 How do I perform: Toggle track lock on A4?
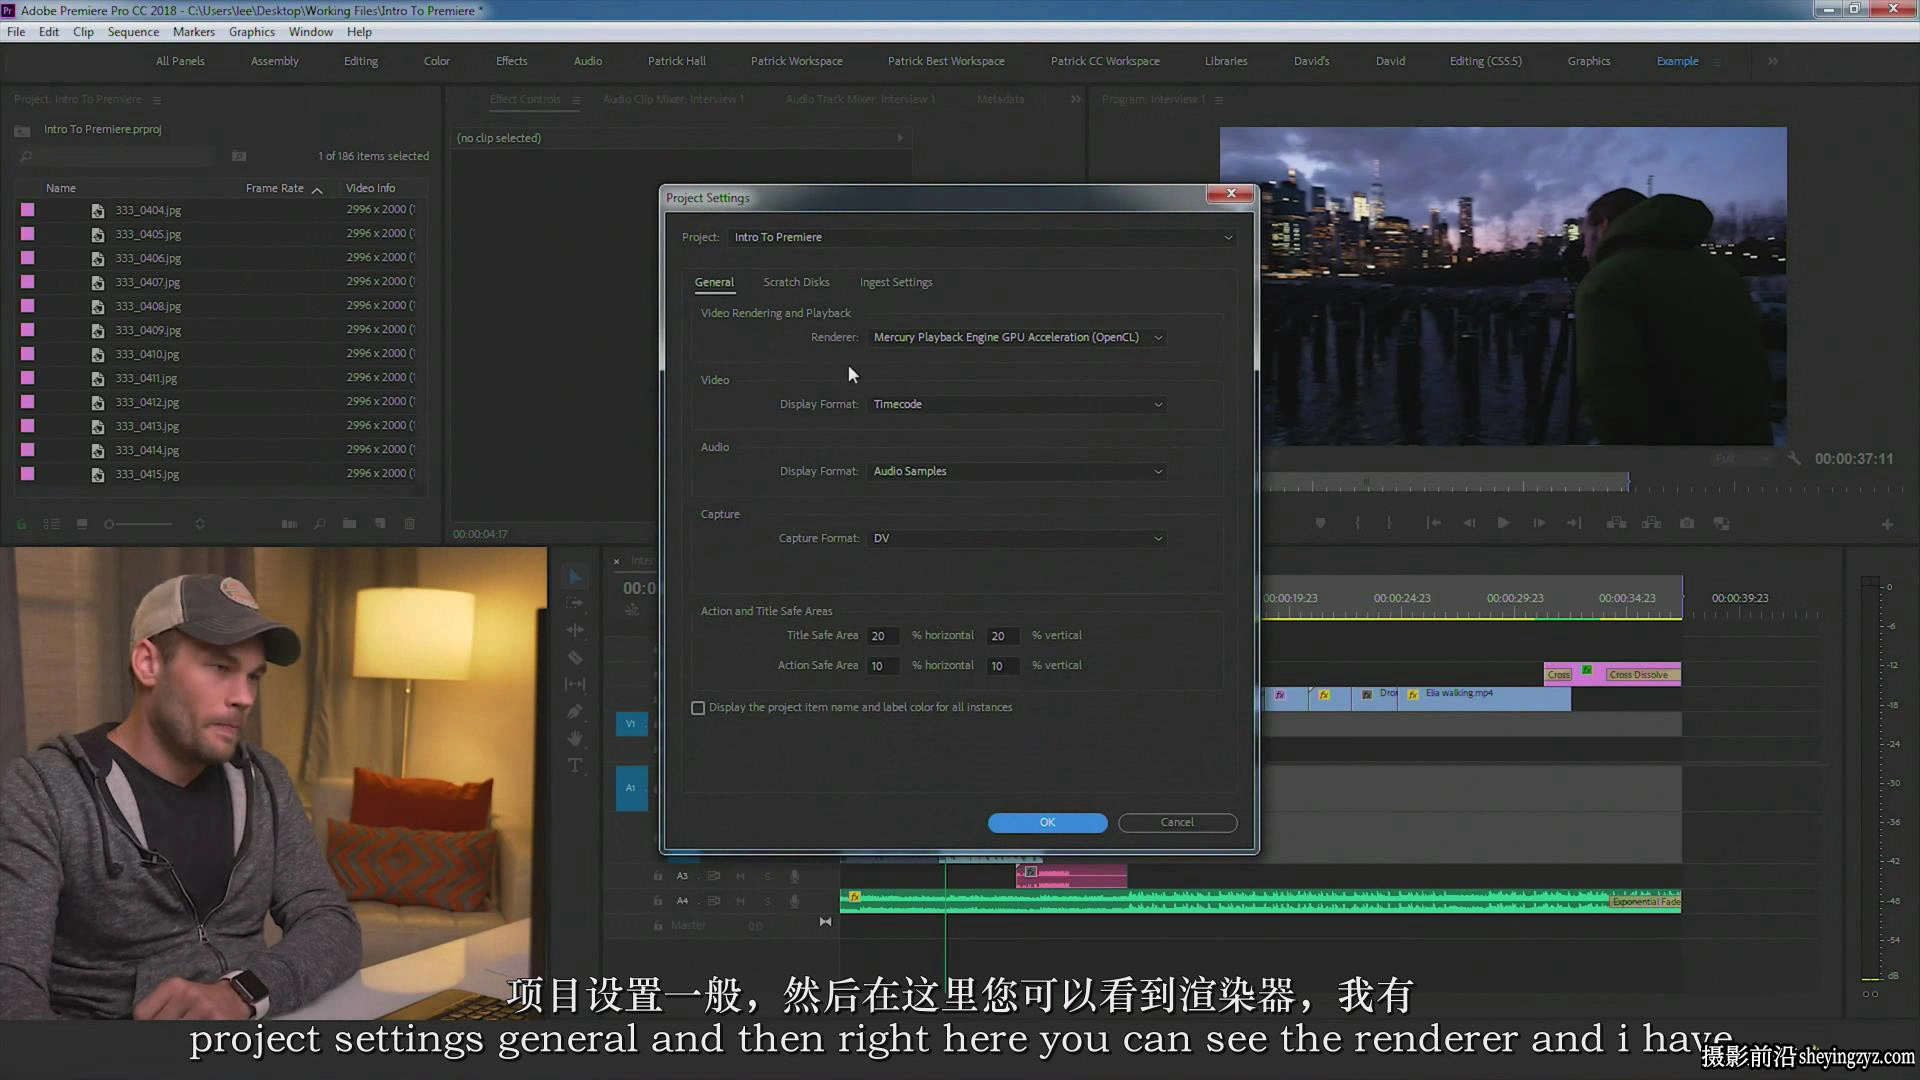coord(658,901)
